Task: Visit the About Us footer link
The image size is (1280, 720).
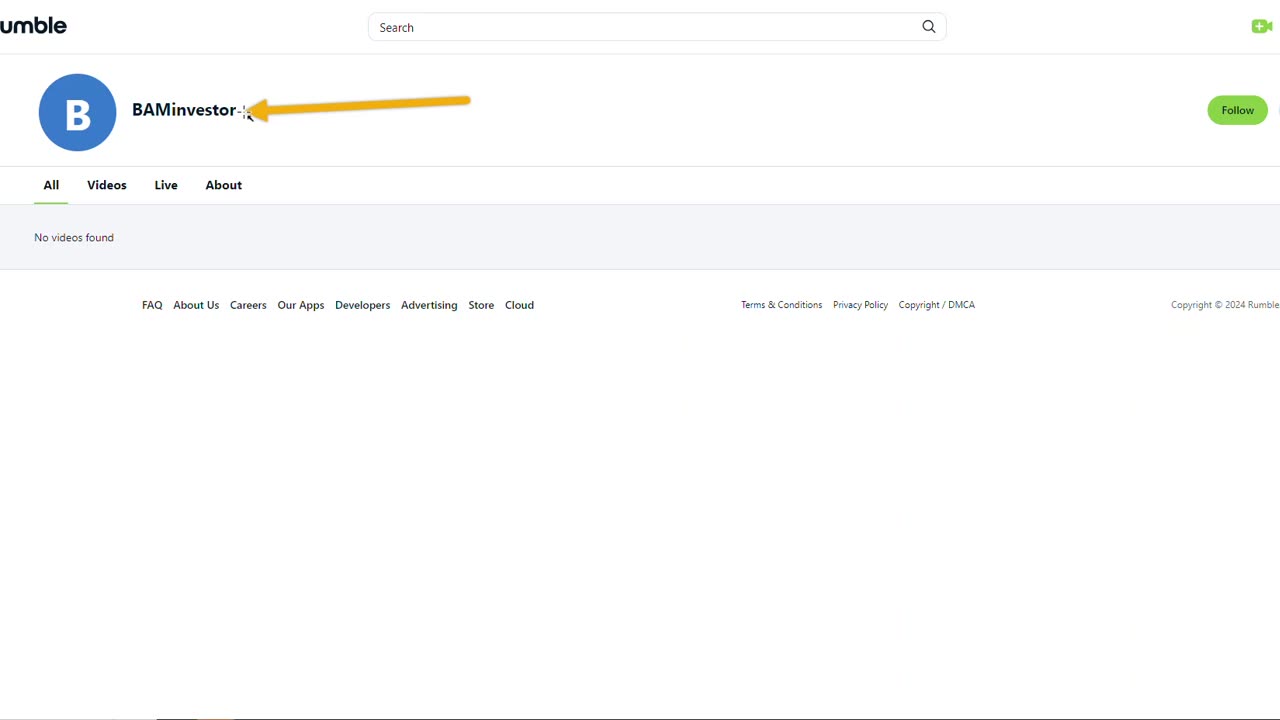Action: point(196,305)
